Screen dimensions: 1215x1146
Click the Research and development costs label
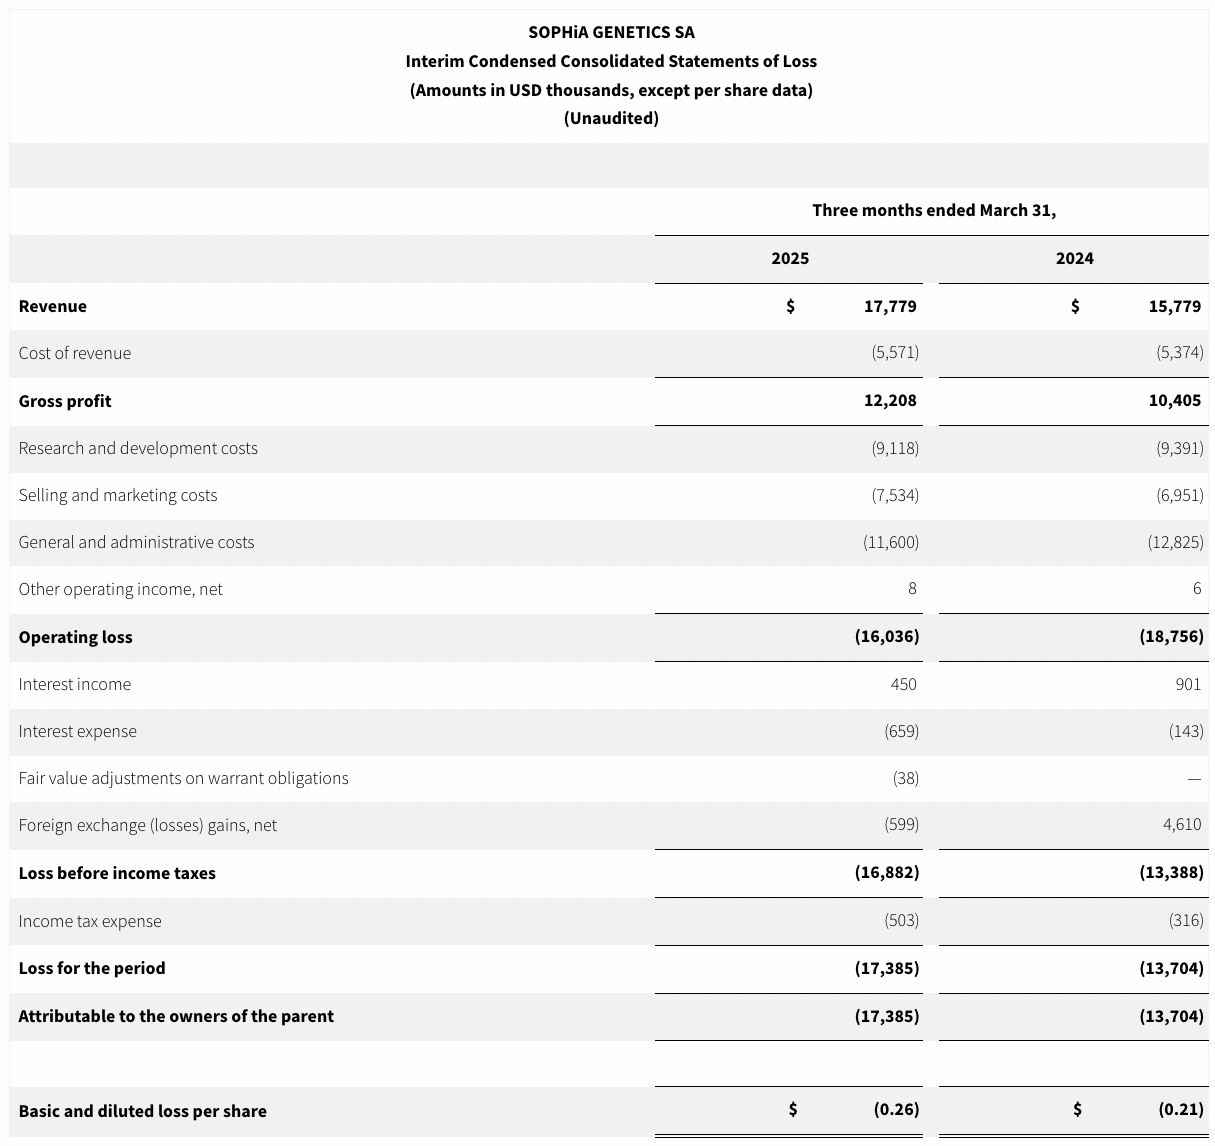point(138,448)
